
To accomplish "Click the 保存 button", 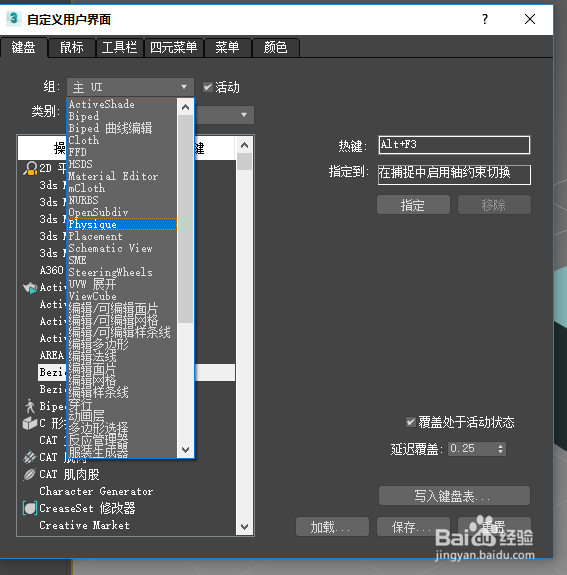I will coord(413,527).
